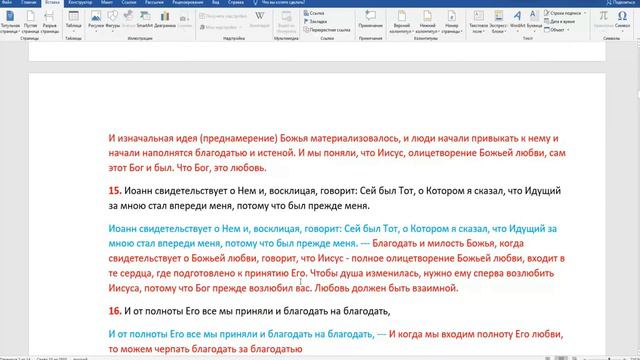Viewport: 640px width, 360px height.
Task: Switch to the Конструктор tab
Action: [x=80, y=2]
